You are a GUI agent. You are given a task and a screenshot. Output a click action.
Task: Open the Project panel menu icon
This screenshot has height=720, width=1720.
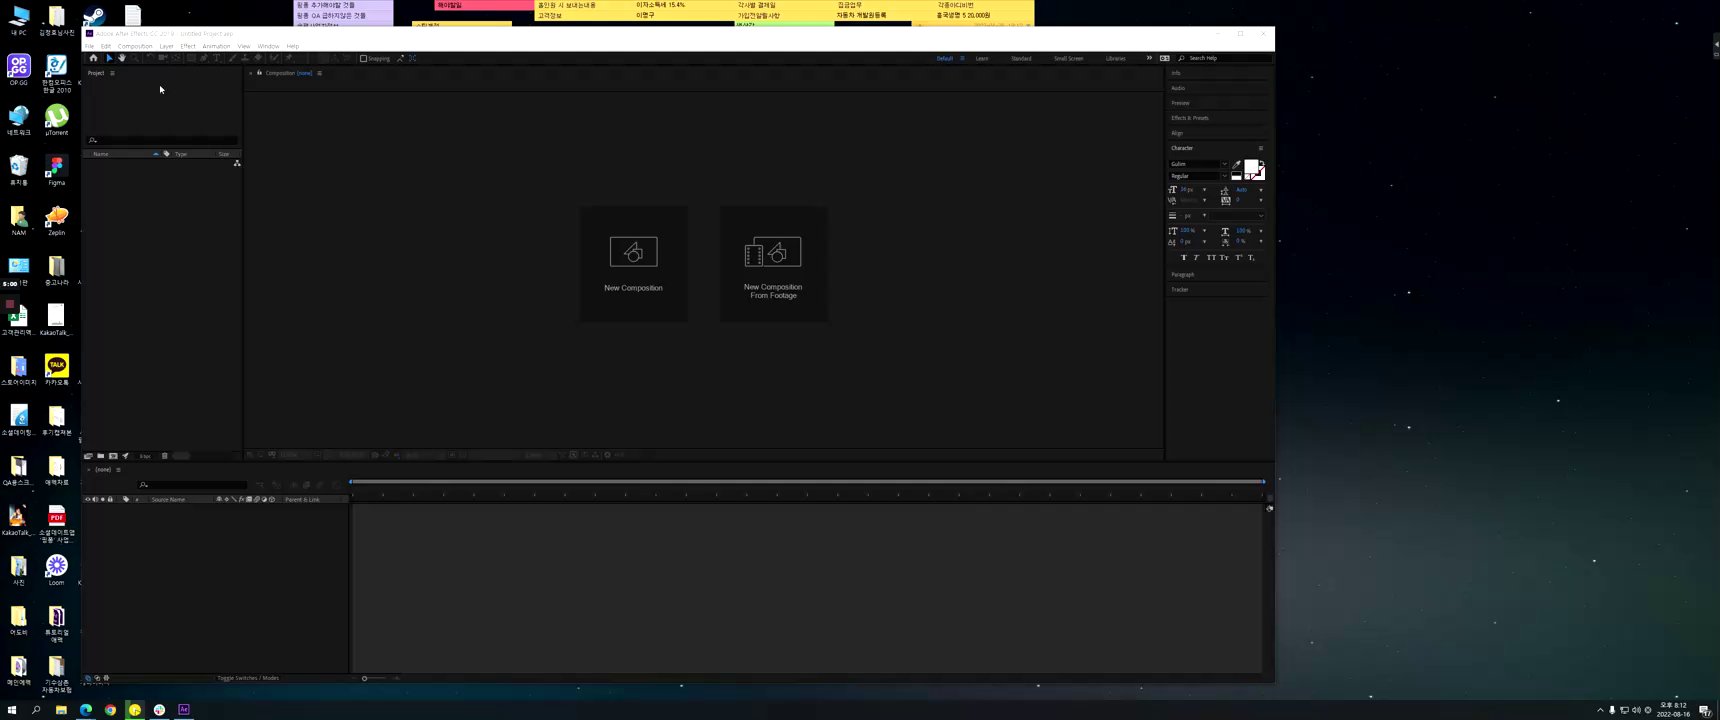point(112,73)
